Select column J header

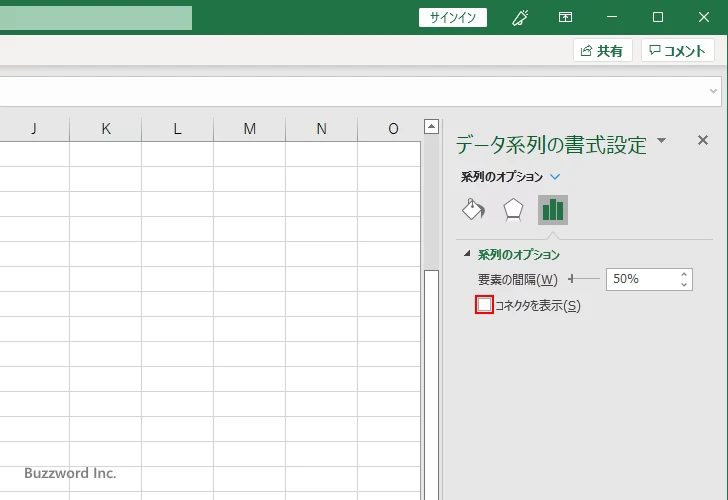(34, 129)
